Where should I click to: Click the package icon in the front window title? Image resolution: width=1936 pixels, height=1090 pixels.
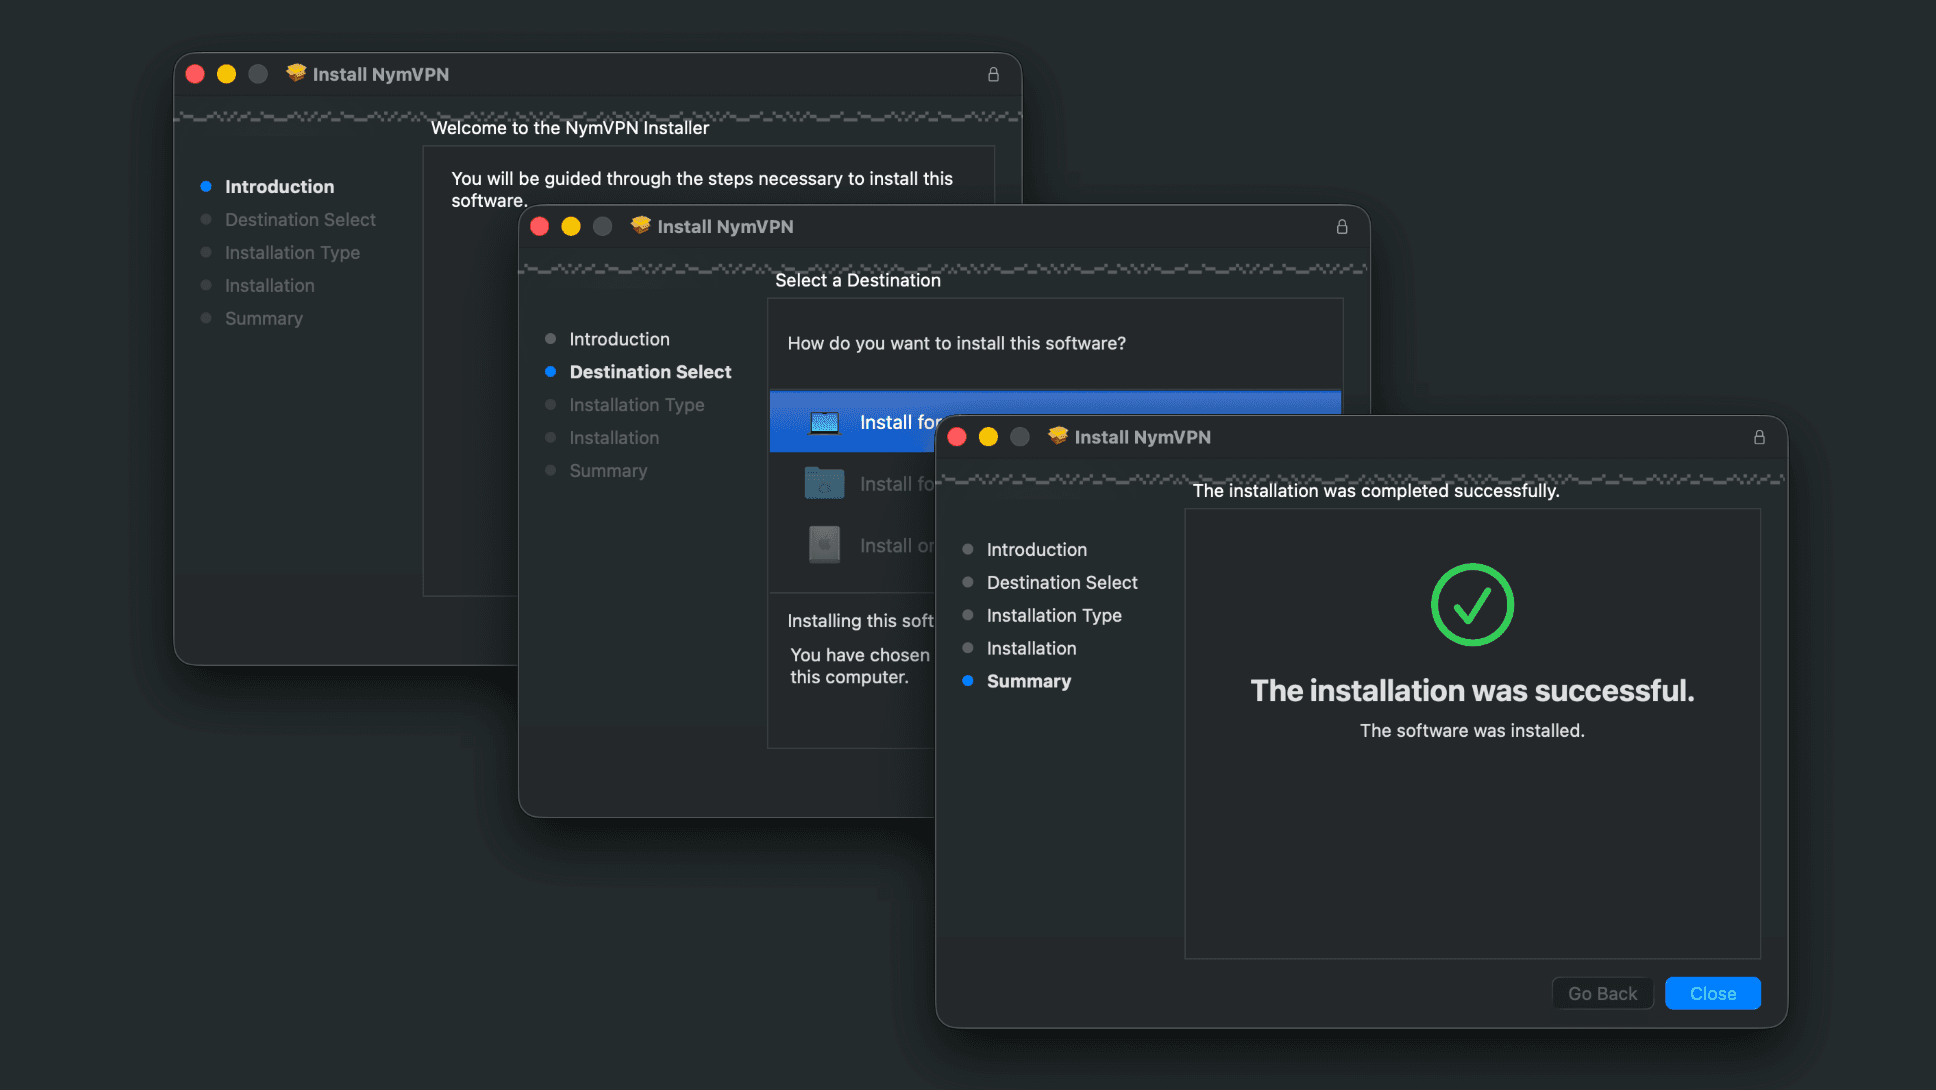[x=1057, y=436]
